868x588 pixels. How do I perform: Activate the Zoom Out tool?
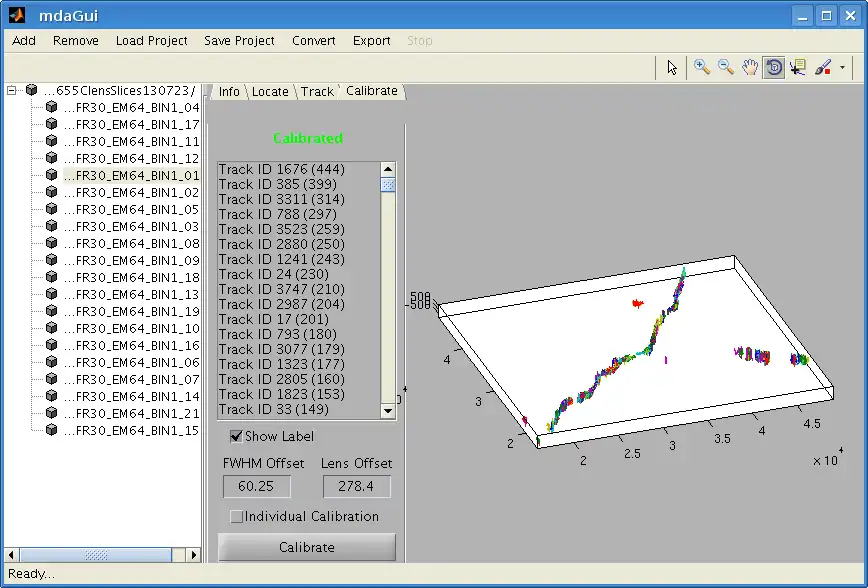726,67
